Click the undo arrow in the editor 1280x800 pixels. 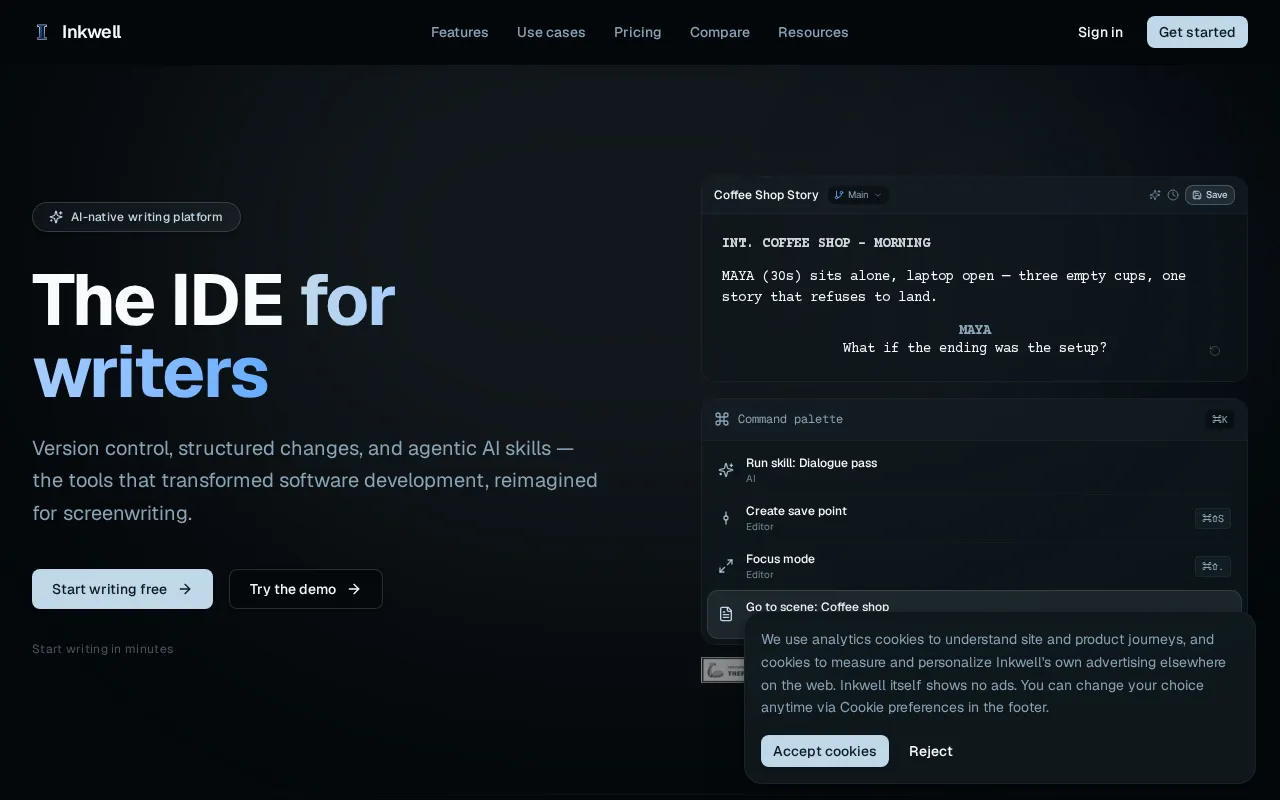click(1215, 351)
